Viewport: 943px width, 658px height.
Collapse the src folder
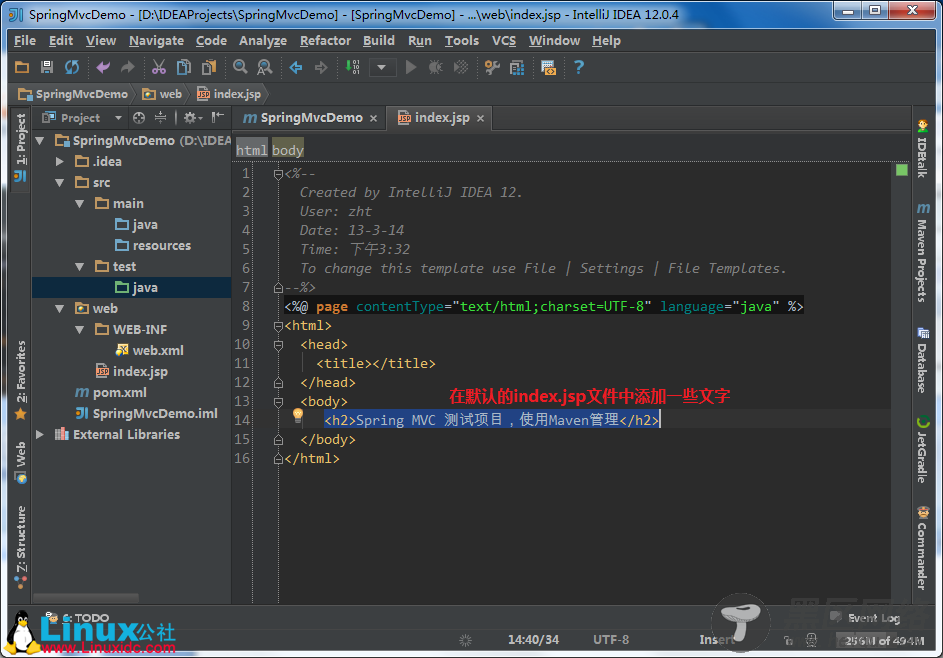coord(60,183)
